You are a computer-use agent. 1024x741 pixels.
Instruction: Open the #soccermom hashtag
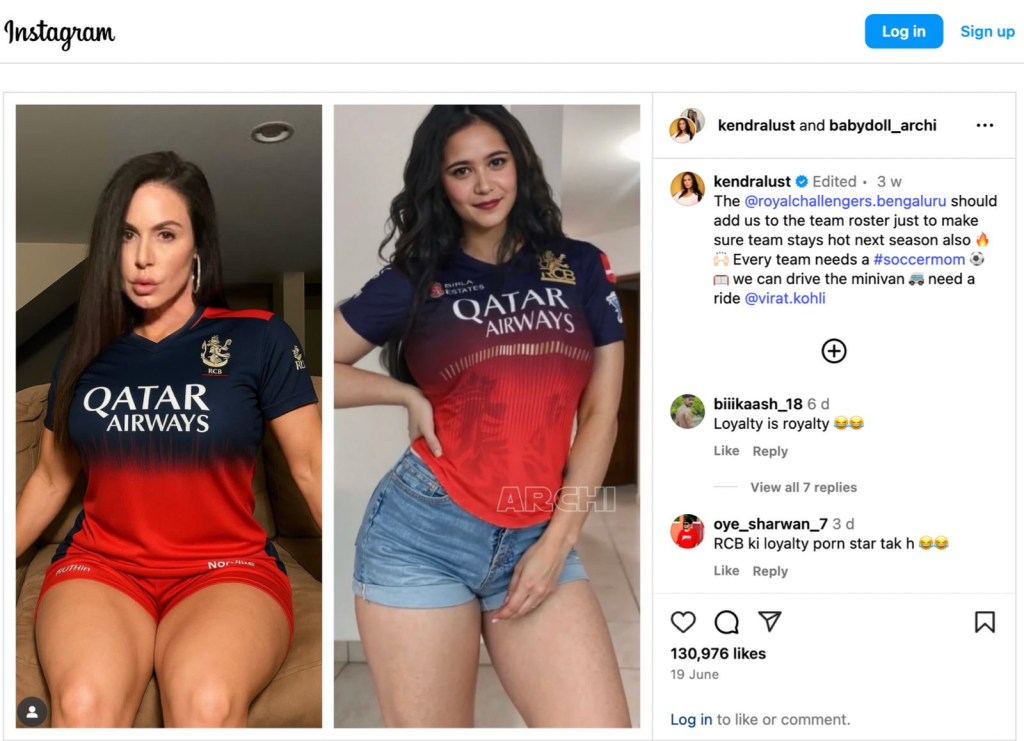click(919, 260)
